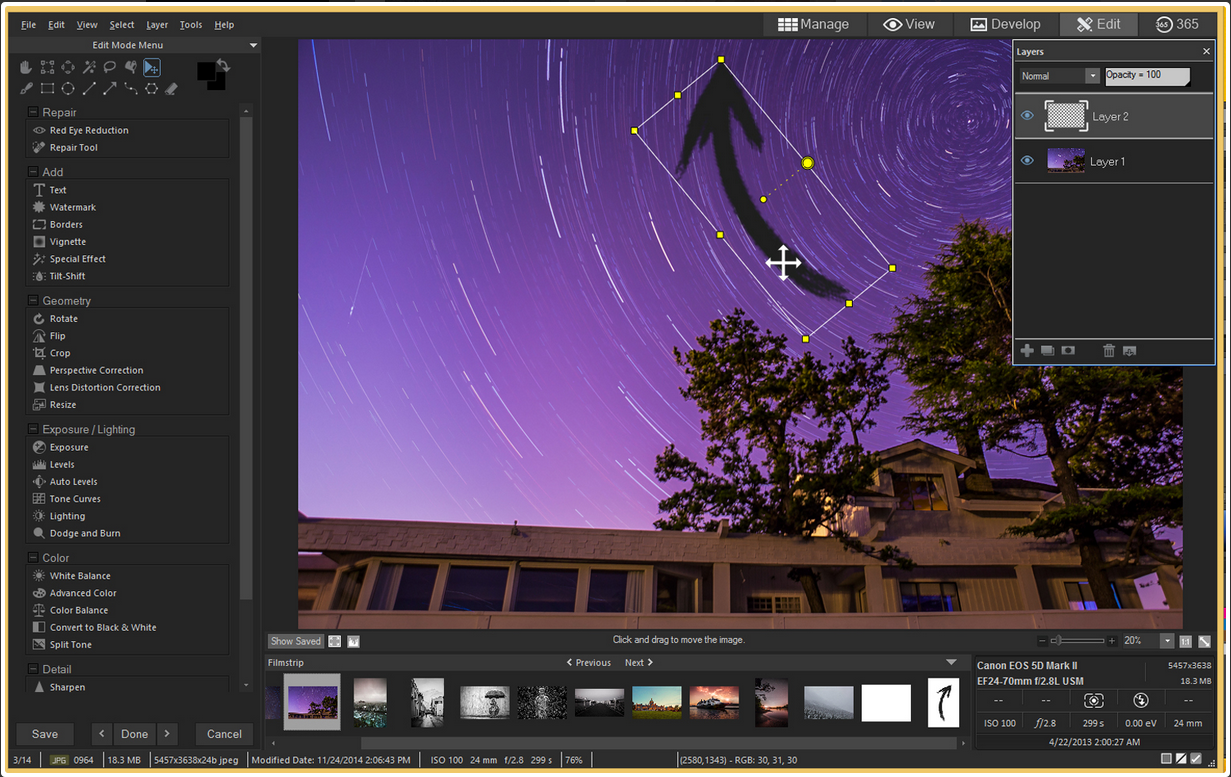The height and width of the screenshot is (777, 1231).
Task: Hide Layer 2 using eye icon
Action: point(1027,116)
